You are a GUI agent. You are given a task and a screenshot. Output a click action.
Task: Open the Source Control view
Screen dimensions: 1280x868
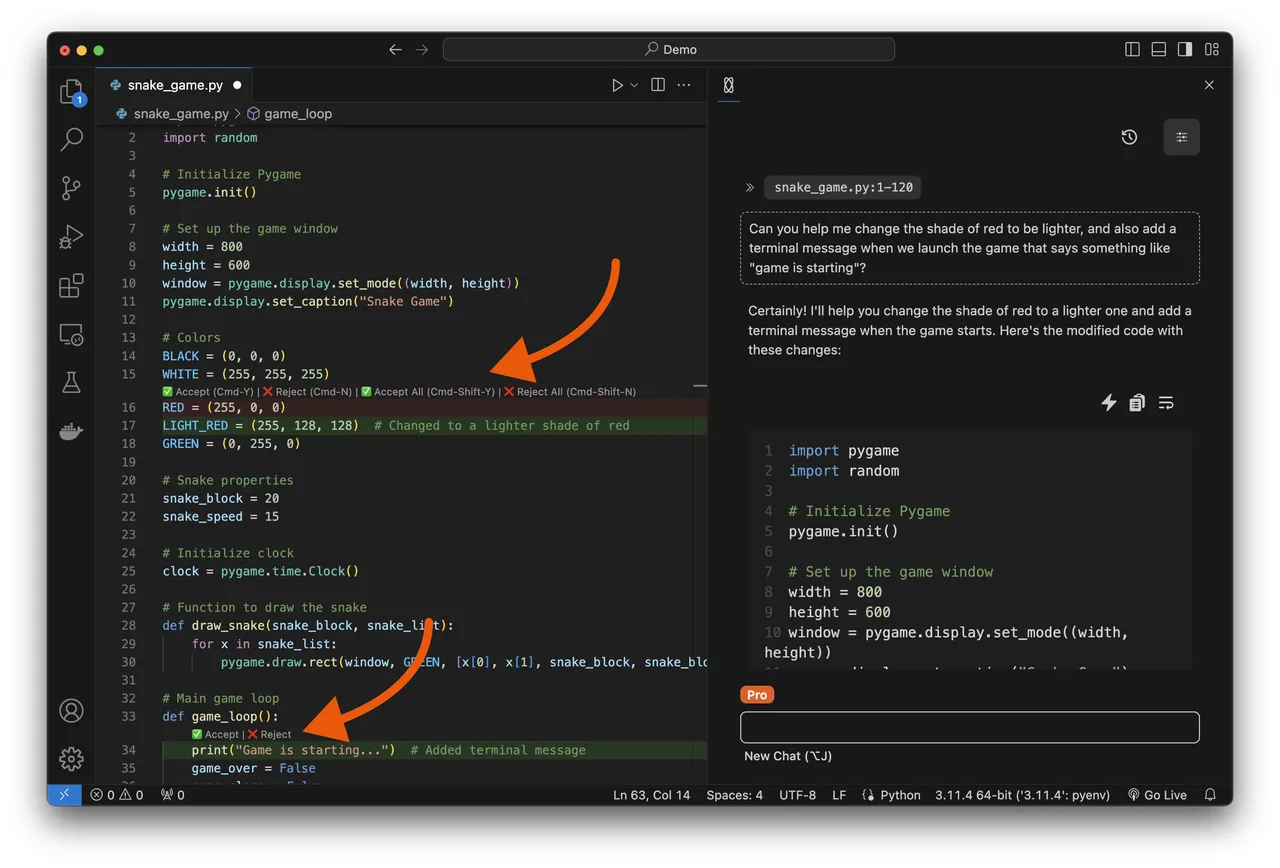pyautogui.click(x=71, y=187)
